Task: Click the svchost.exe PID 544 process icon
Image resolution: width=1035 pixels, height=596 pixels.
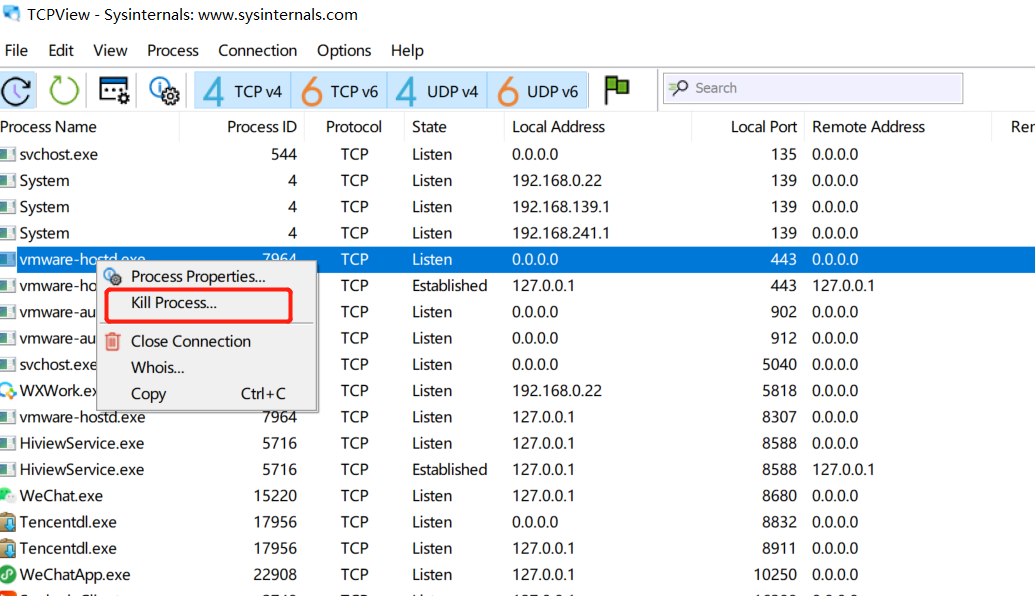Action: coord(8,154)
